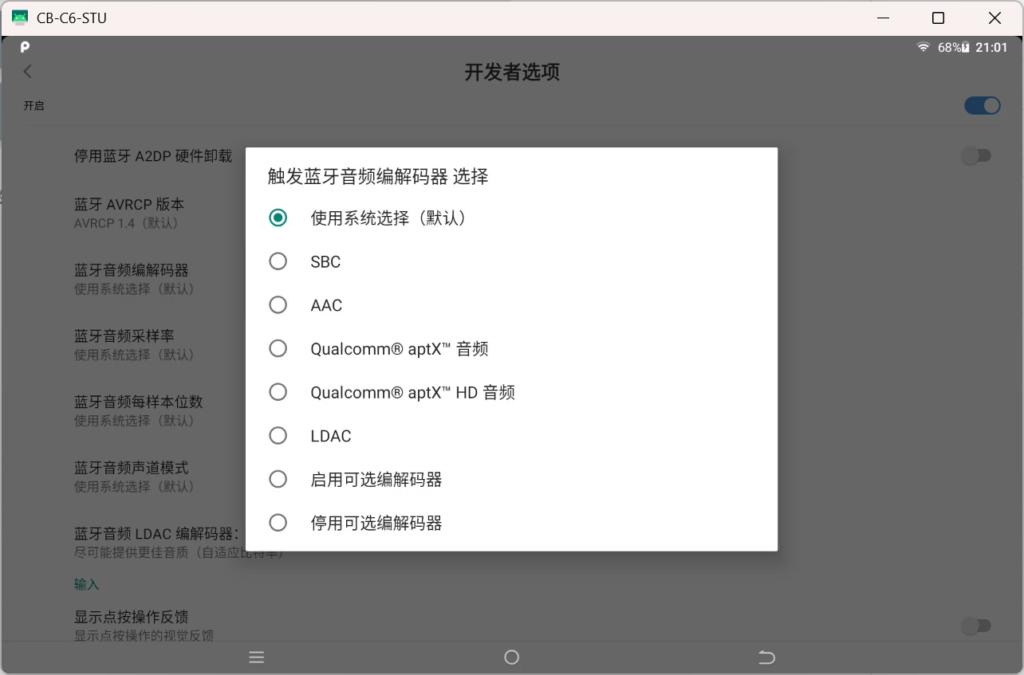This screenshot has width=1024, height=675.
Task: Maximize the CB-C6-STU window
Action: (938, 18)
